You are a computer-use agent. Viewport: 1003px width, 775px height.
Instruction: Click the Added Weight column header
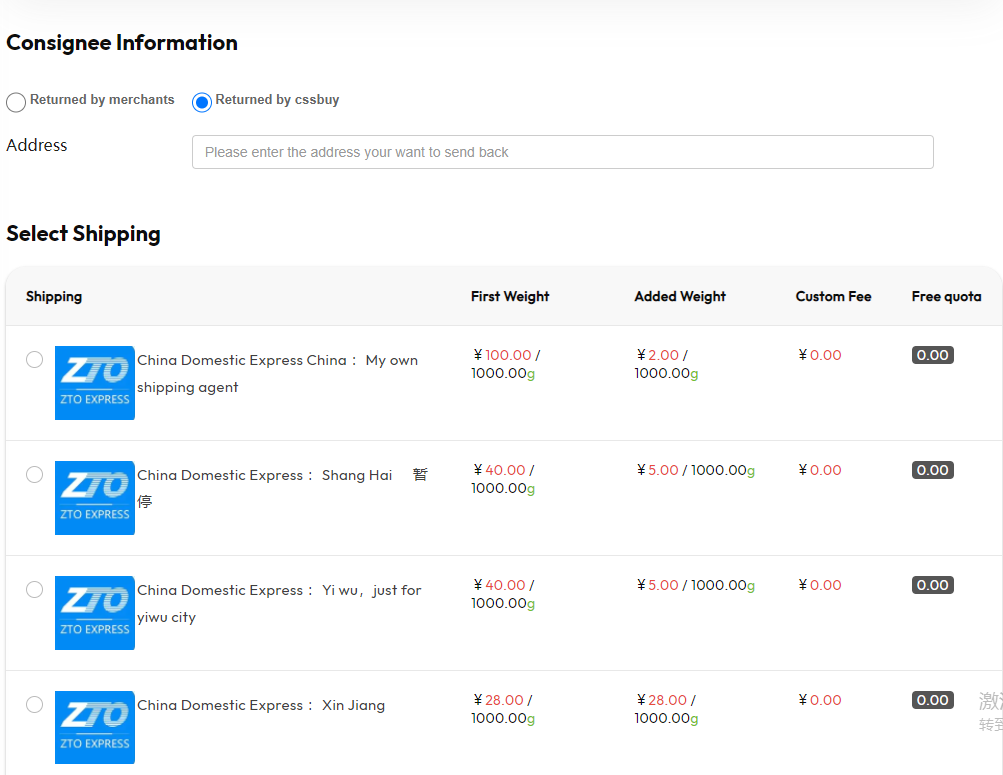click(680, 297)
